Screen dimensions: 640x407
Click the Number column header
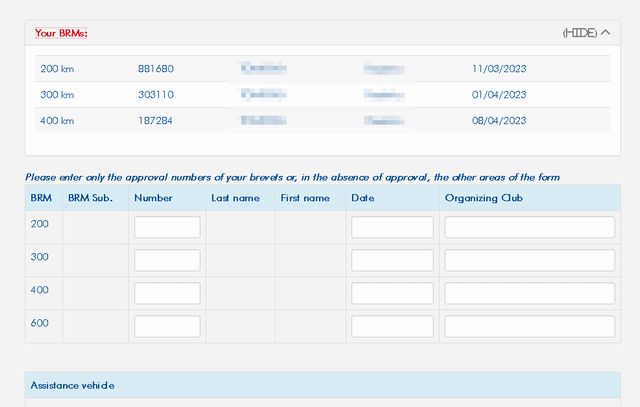[153, 198]
